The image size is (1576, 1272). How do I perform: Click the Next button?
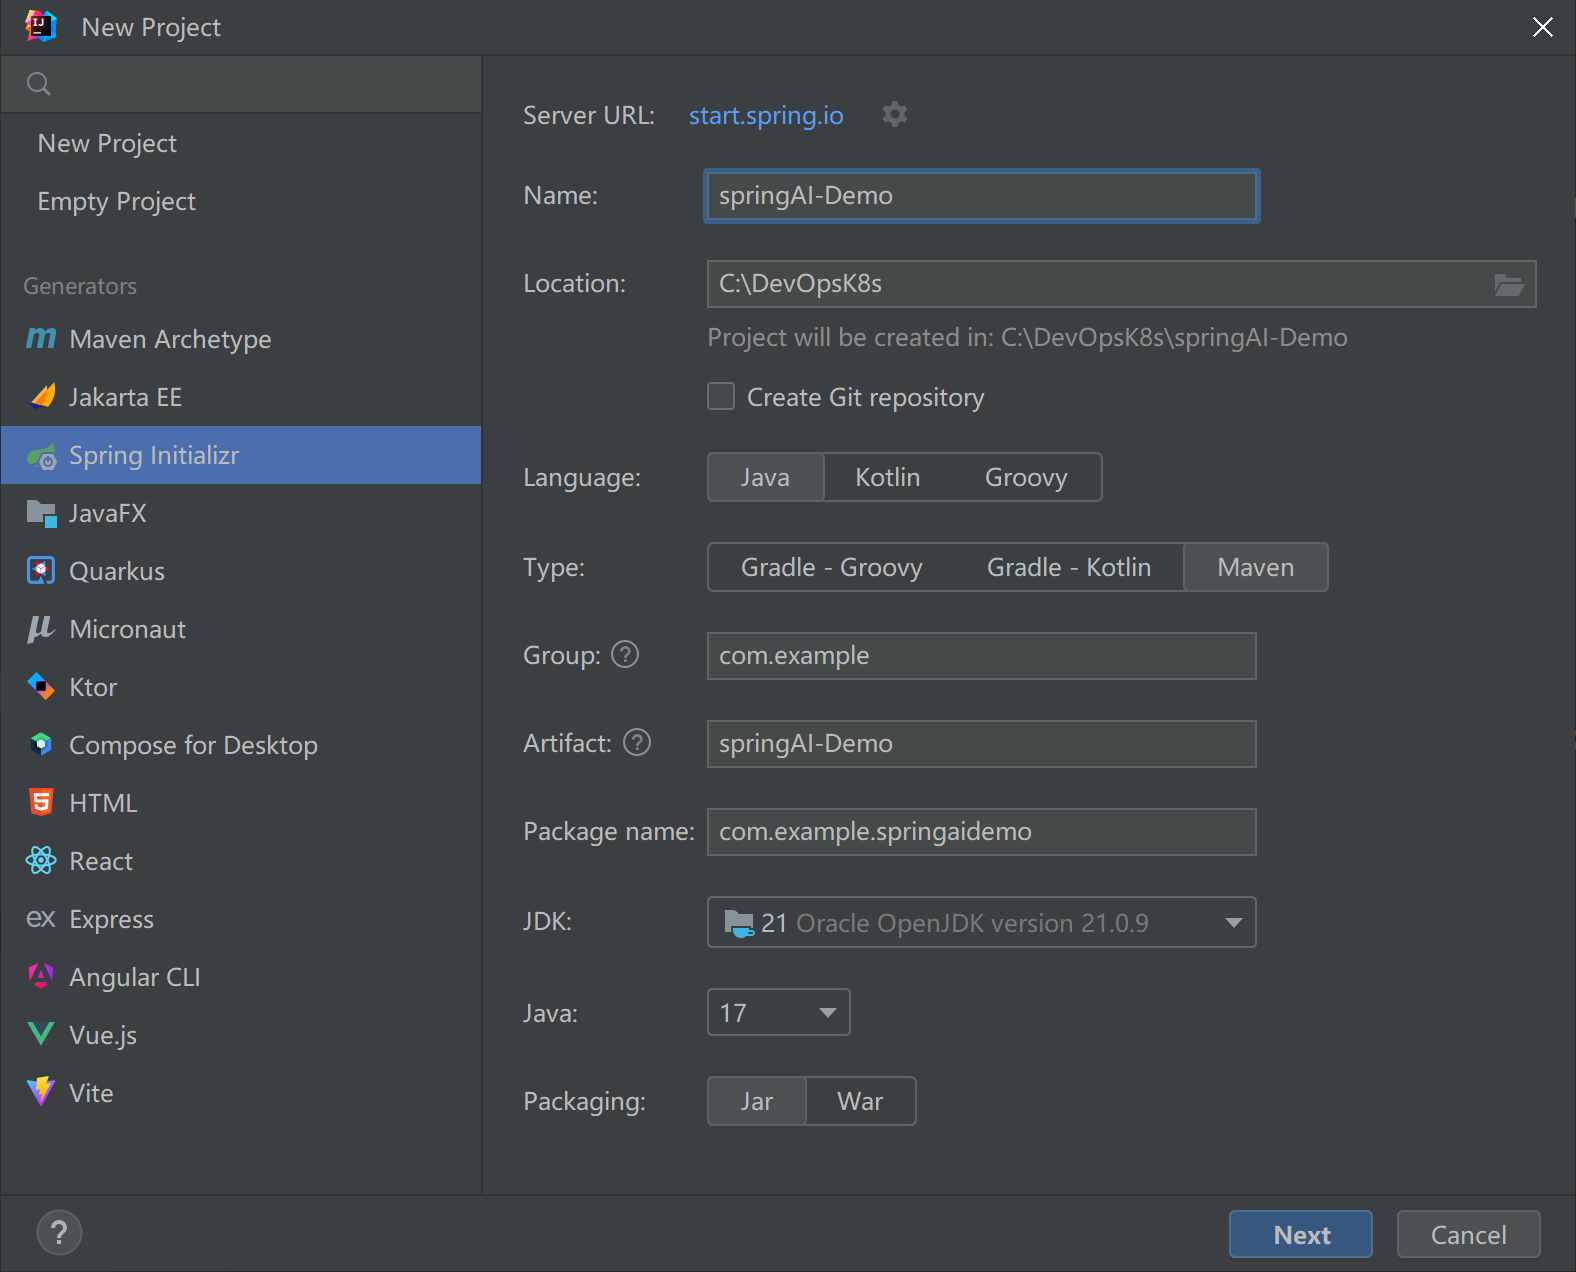click(1301, 1234)
